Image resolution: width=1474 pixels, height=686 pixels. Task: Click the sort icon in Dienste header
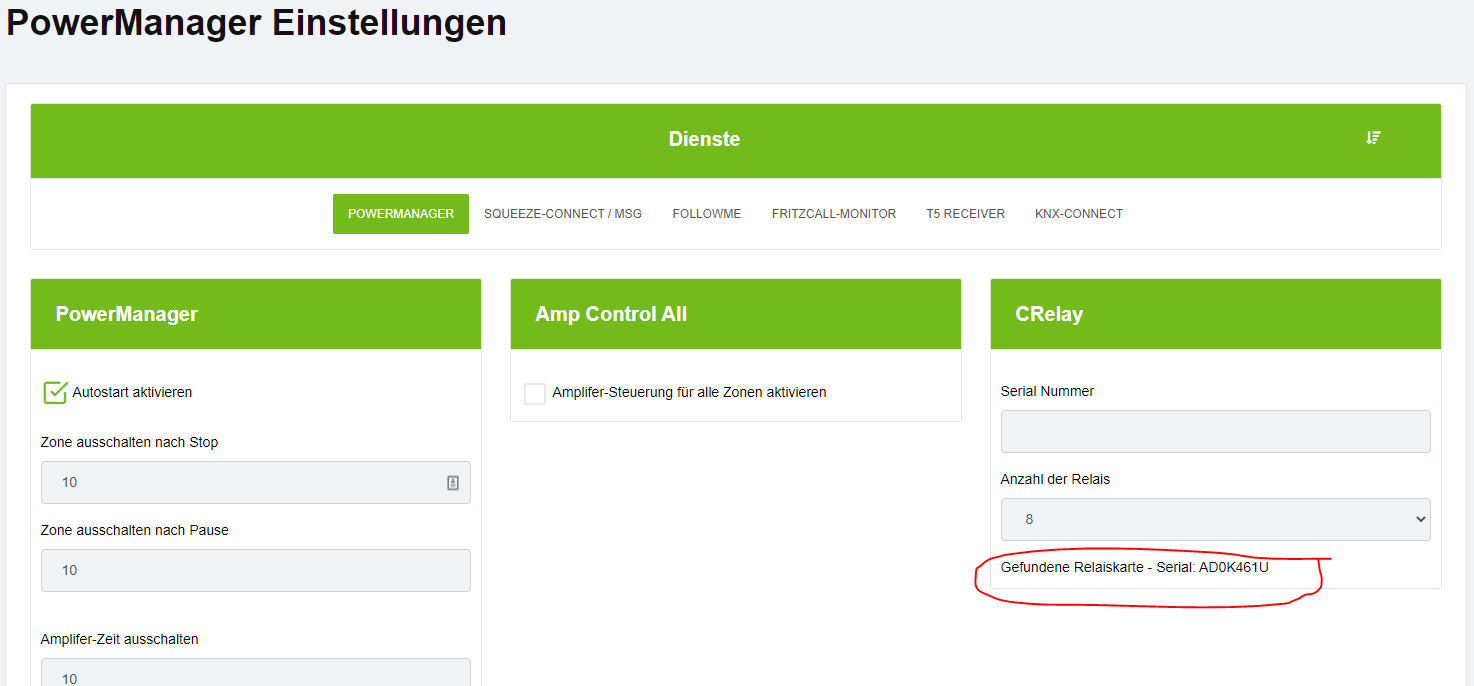click(1373, 138)
